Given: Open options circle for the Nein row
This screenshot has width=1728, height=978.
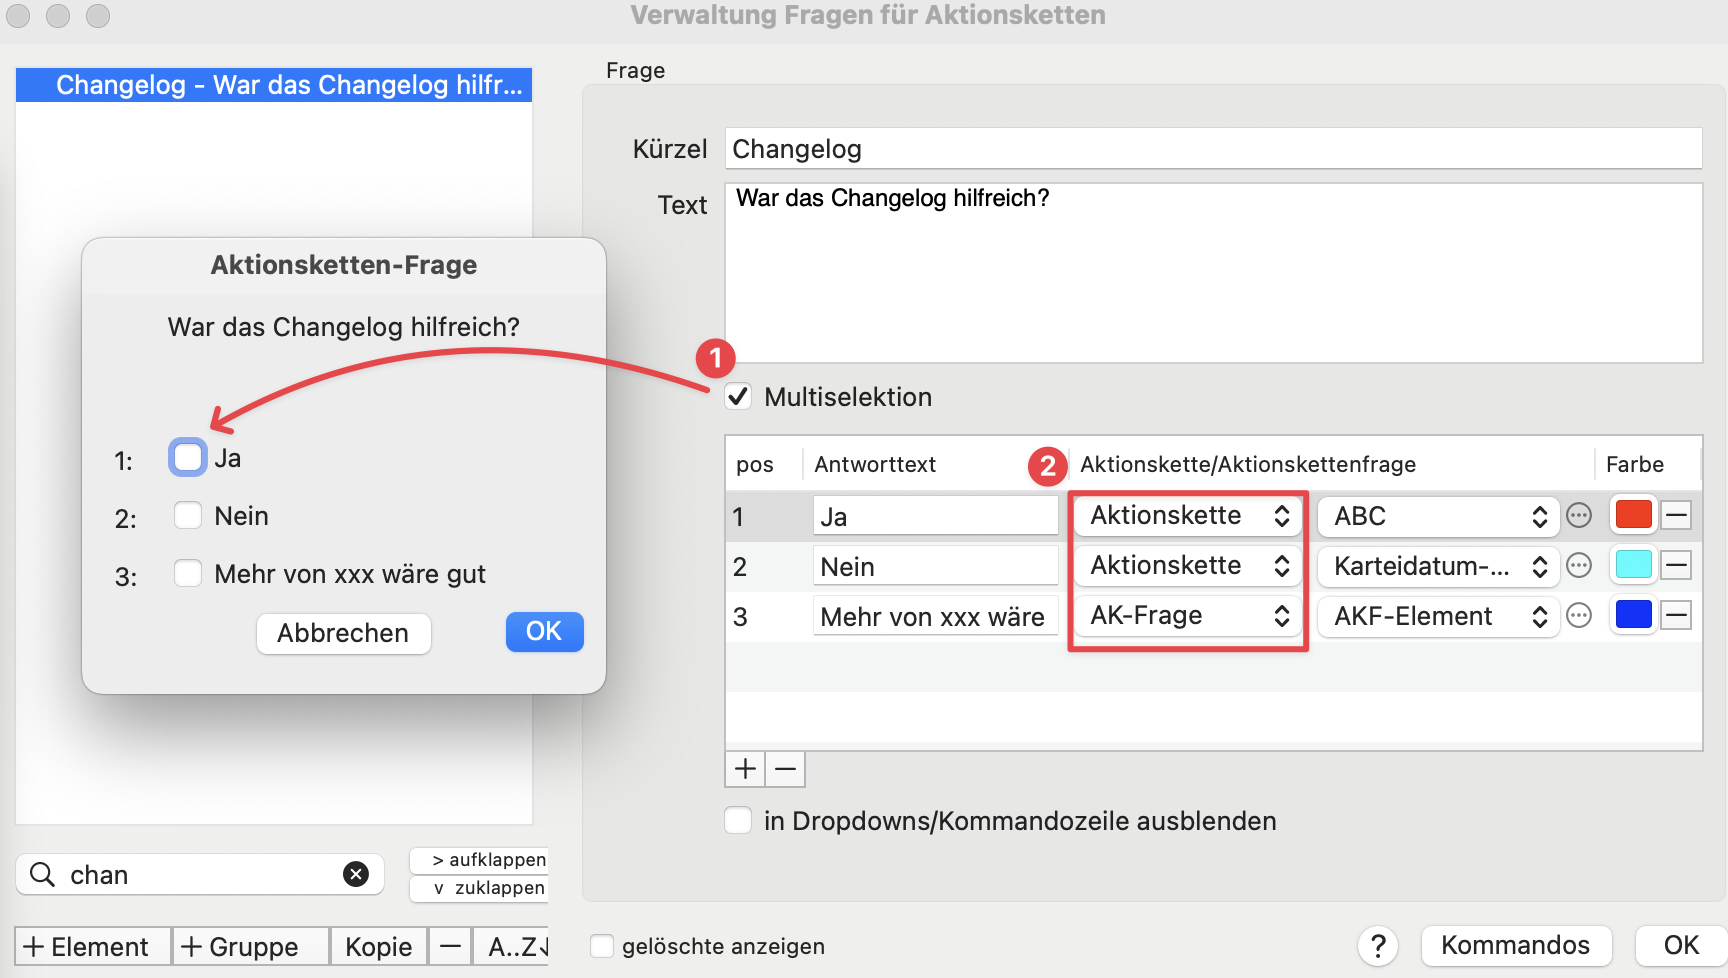Looking at the screenshot, I should point(1579,566).
